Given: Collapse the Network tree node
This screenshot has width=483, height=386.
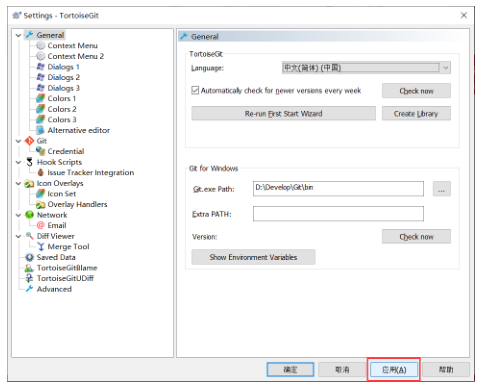Looking at the screenshot, I should pos(19,215).
